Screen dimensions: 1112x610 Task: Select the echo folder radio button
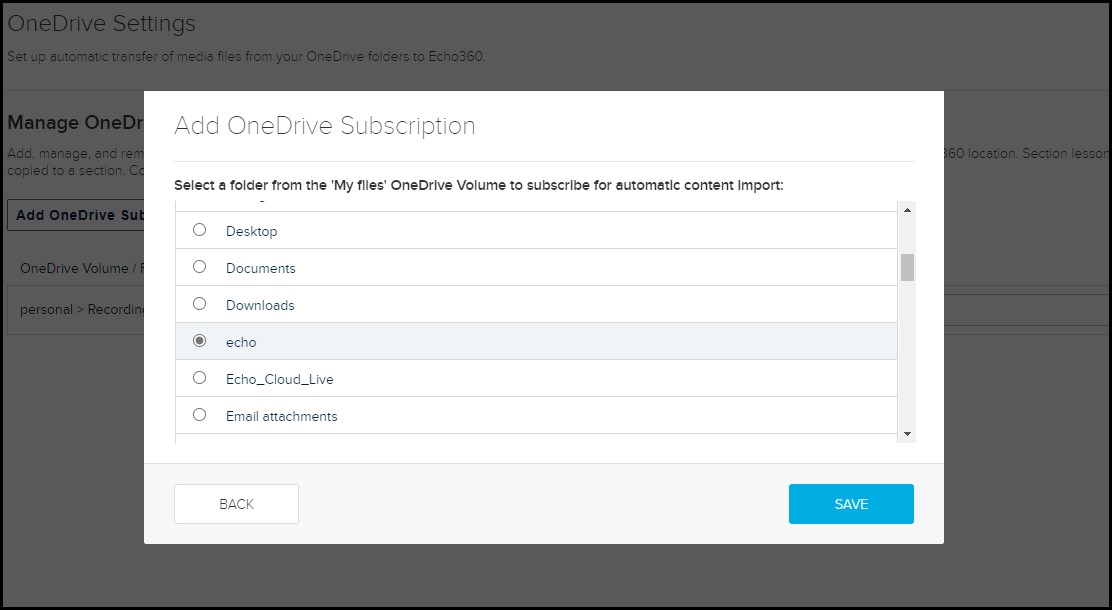[199, 340]
